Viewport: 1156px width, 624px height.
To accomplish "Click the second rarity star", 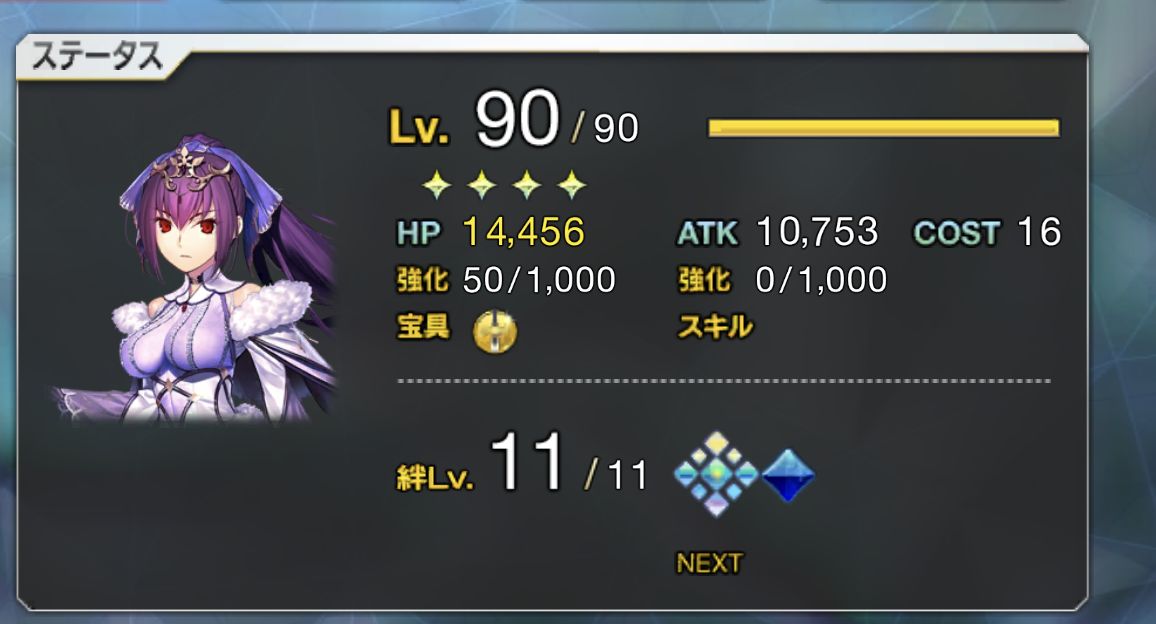I will click(x=481, y=184).
